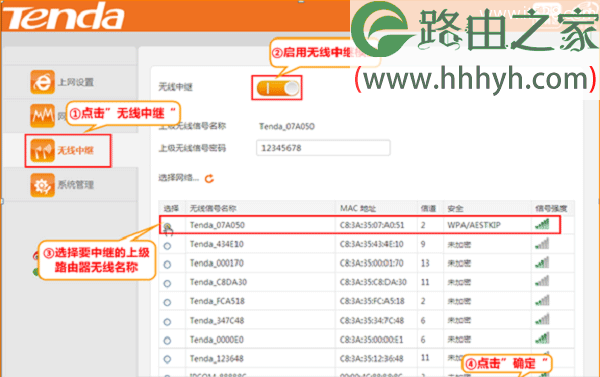Click the 无线信号名称 column header

(x=213, y=209)
